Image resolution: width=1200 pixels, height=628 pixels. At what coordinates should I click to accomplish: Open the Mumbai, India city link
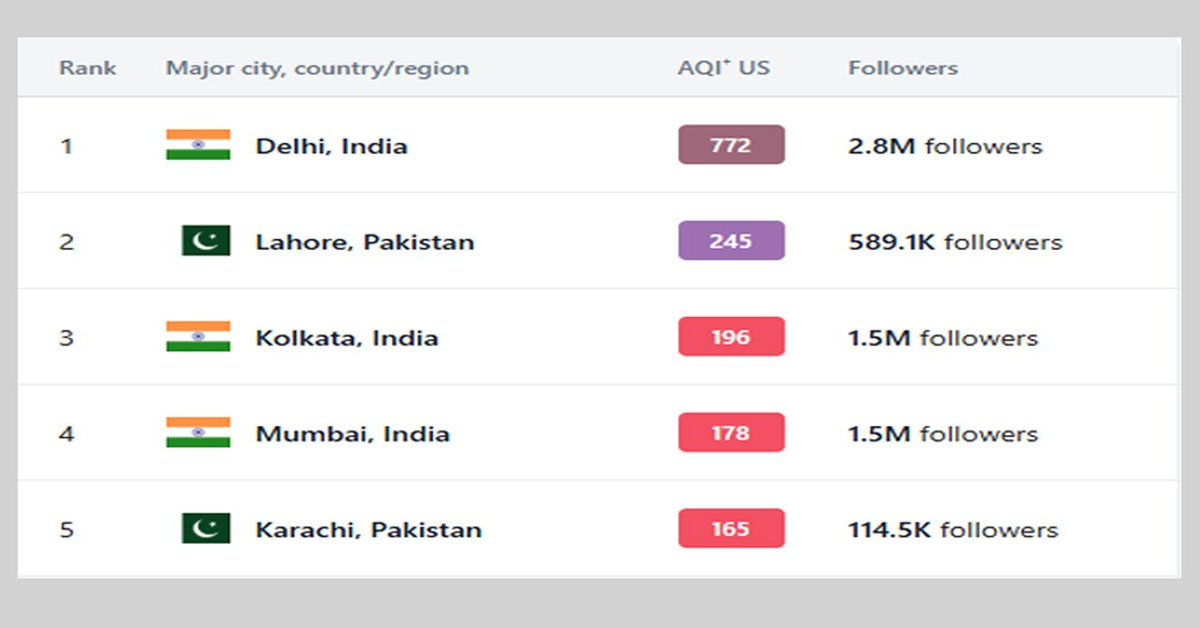[352, 434]
